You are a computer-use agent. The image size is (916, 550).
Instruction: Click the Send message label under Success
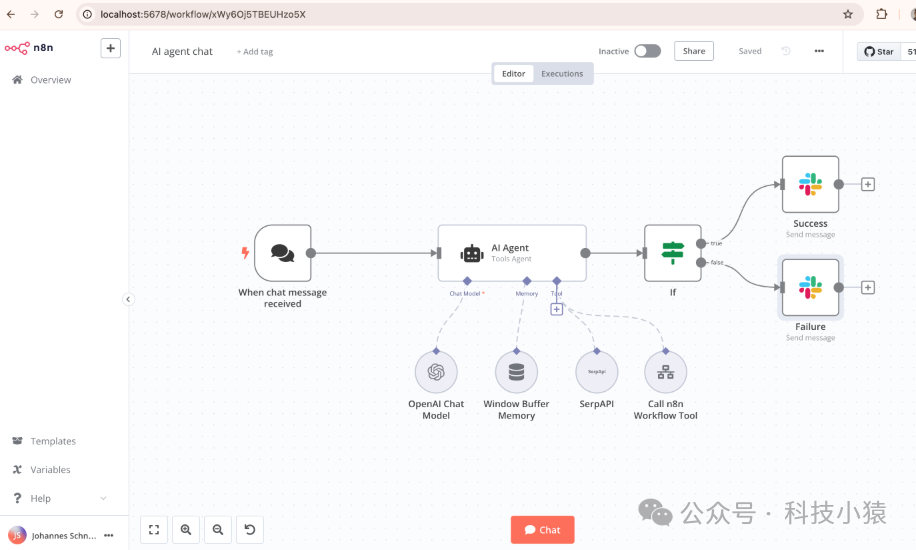(810, 234)
